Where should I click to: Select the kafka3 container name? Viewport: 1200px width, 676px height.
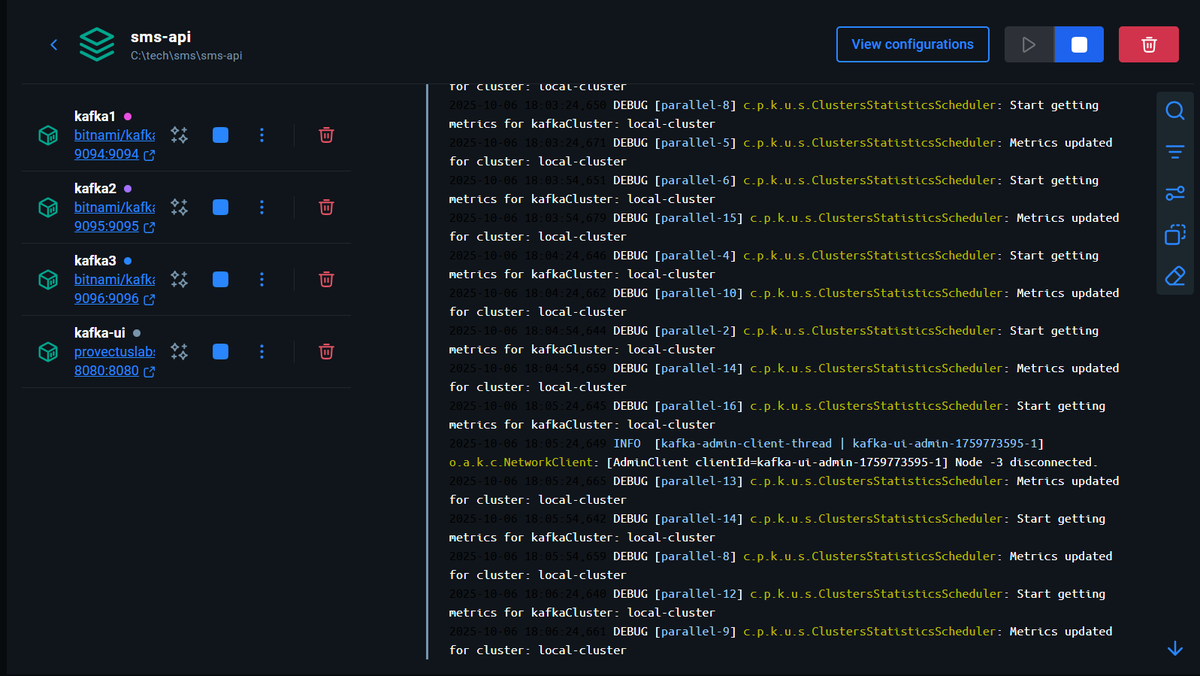pos(95,260)
